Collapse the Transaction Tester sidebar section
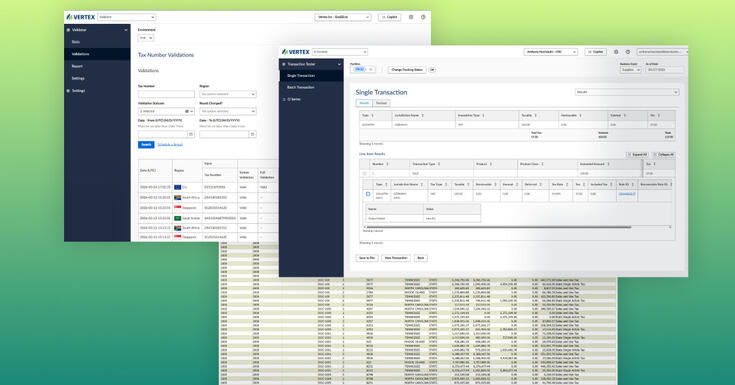The width and height of the screenshot is (735, 385). pos(339,64)
